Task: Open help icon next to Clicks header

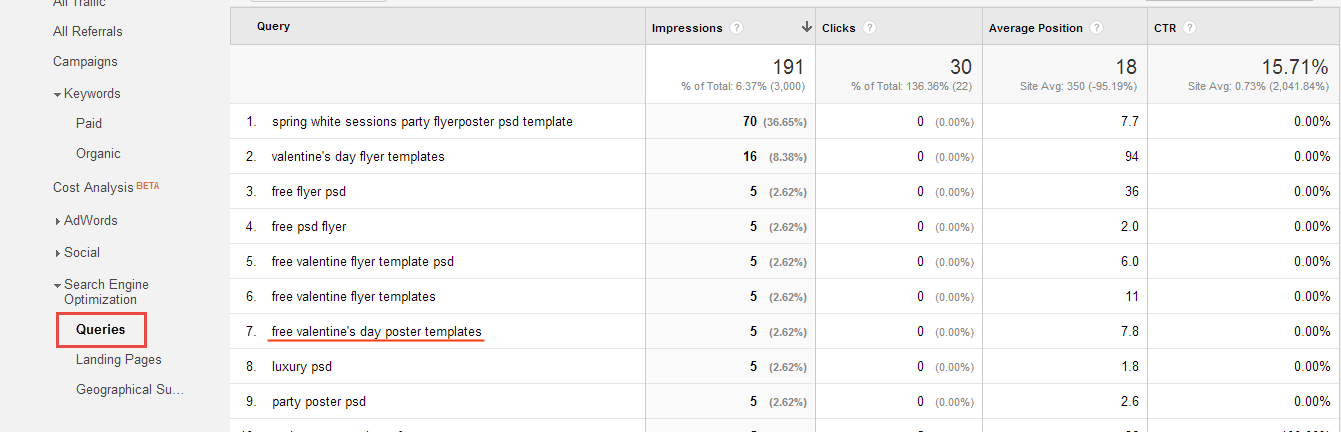Action: (x=869, y=28)
